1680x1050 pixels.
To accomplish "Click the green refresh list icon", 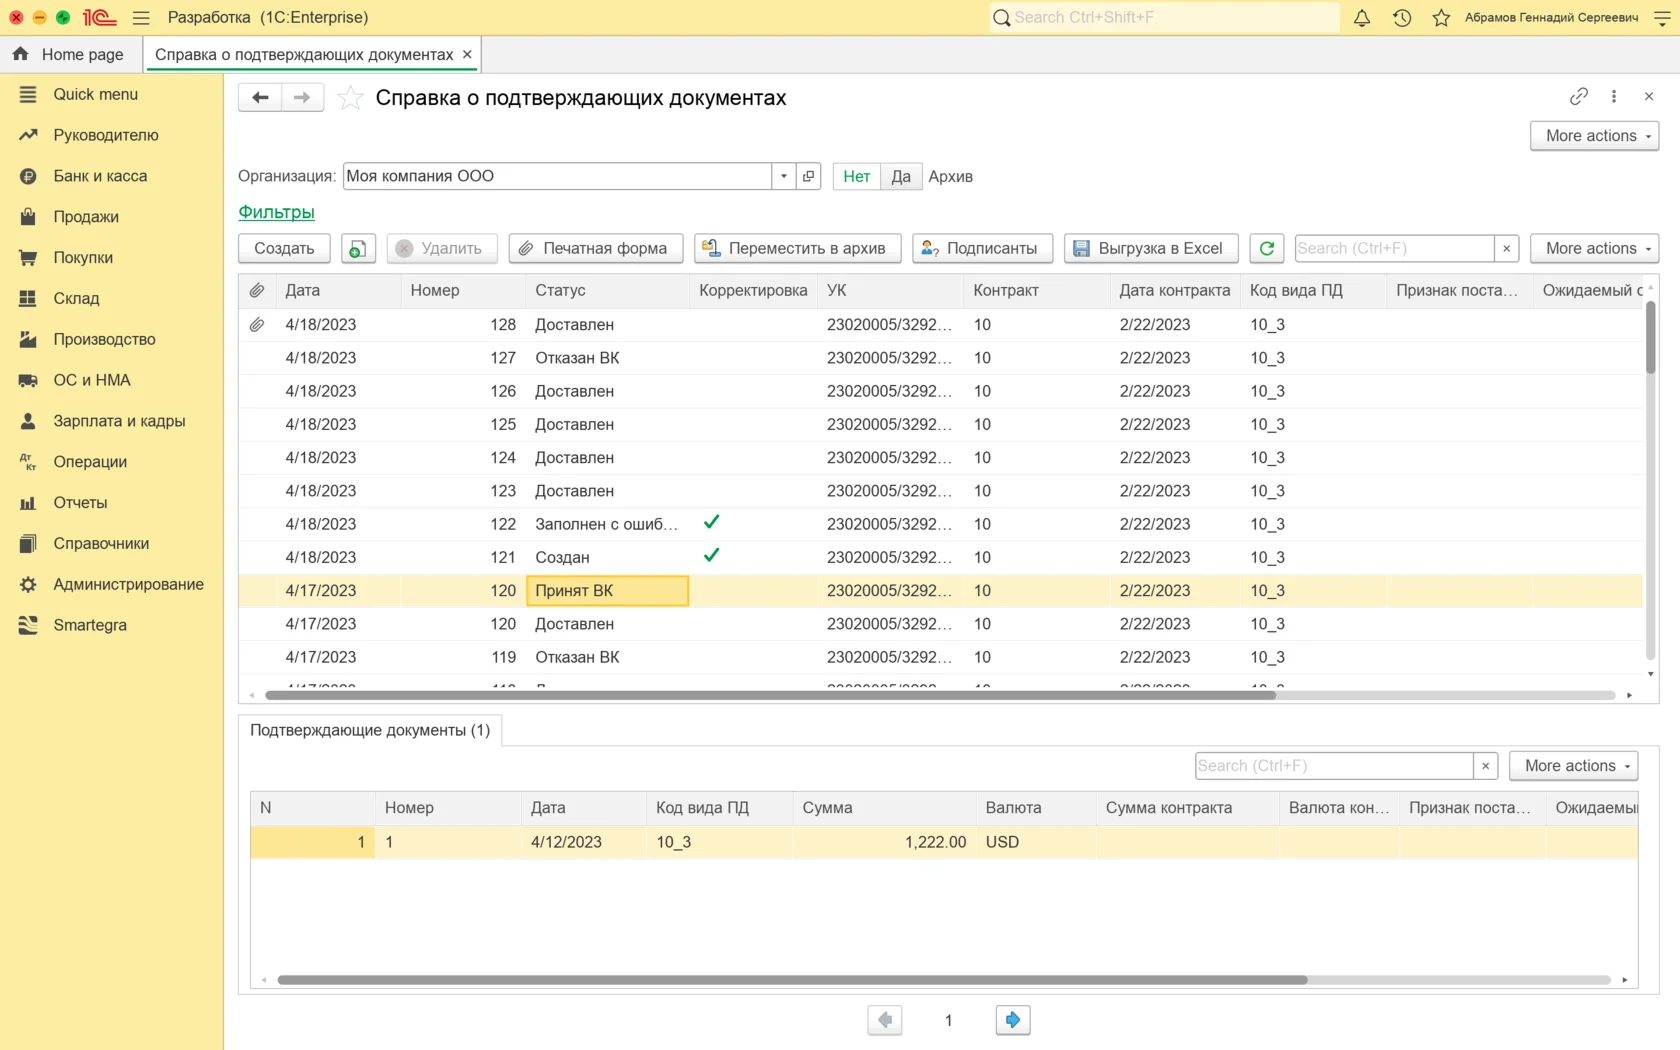I will [1266, 248].
